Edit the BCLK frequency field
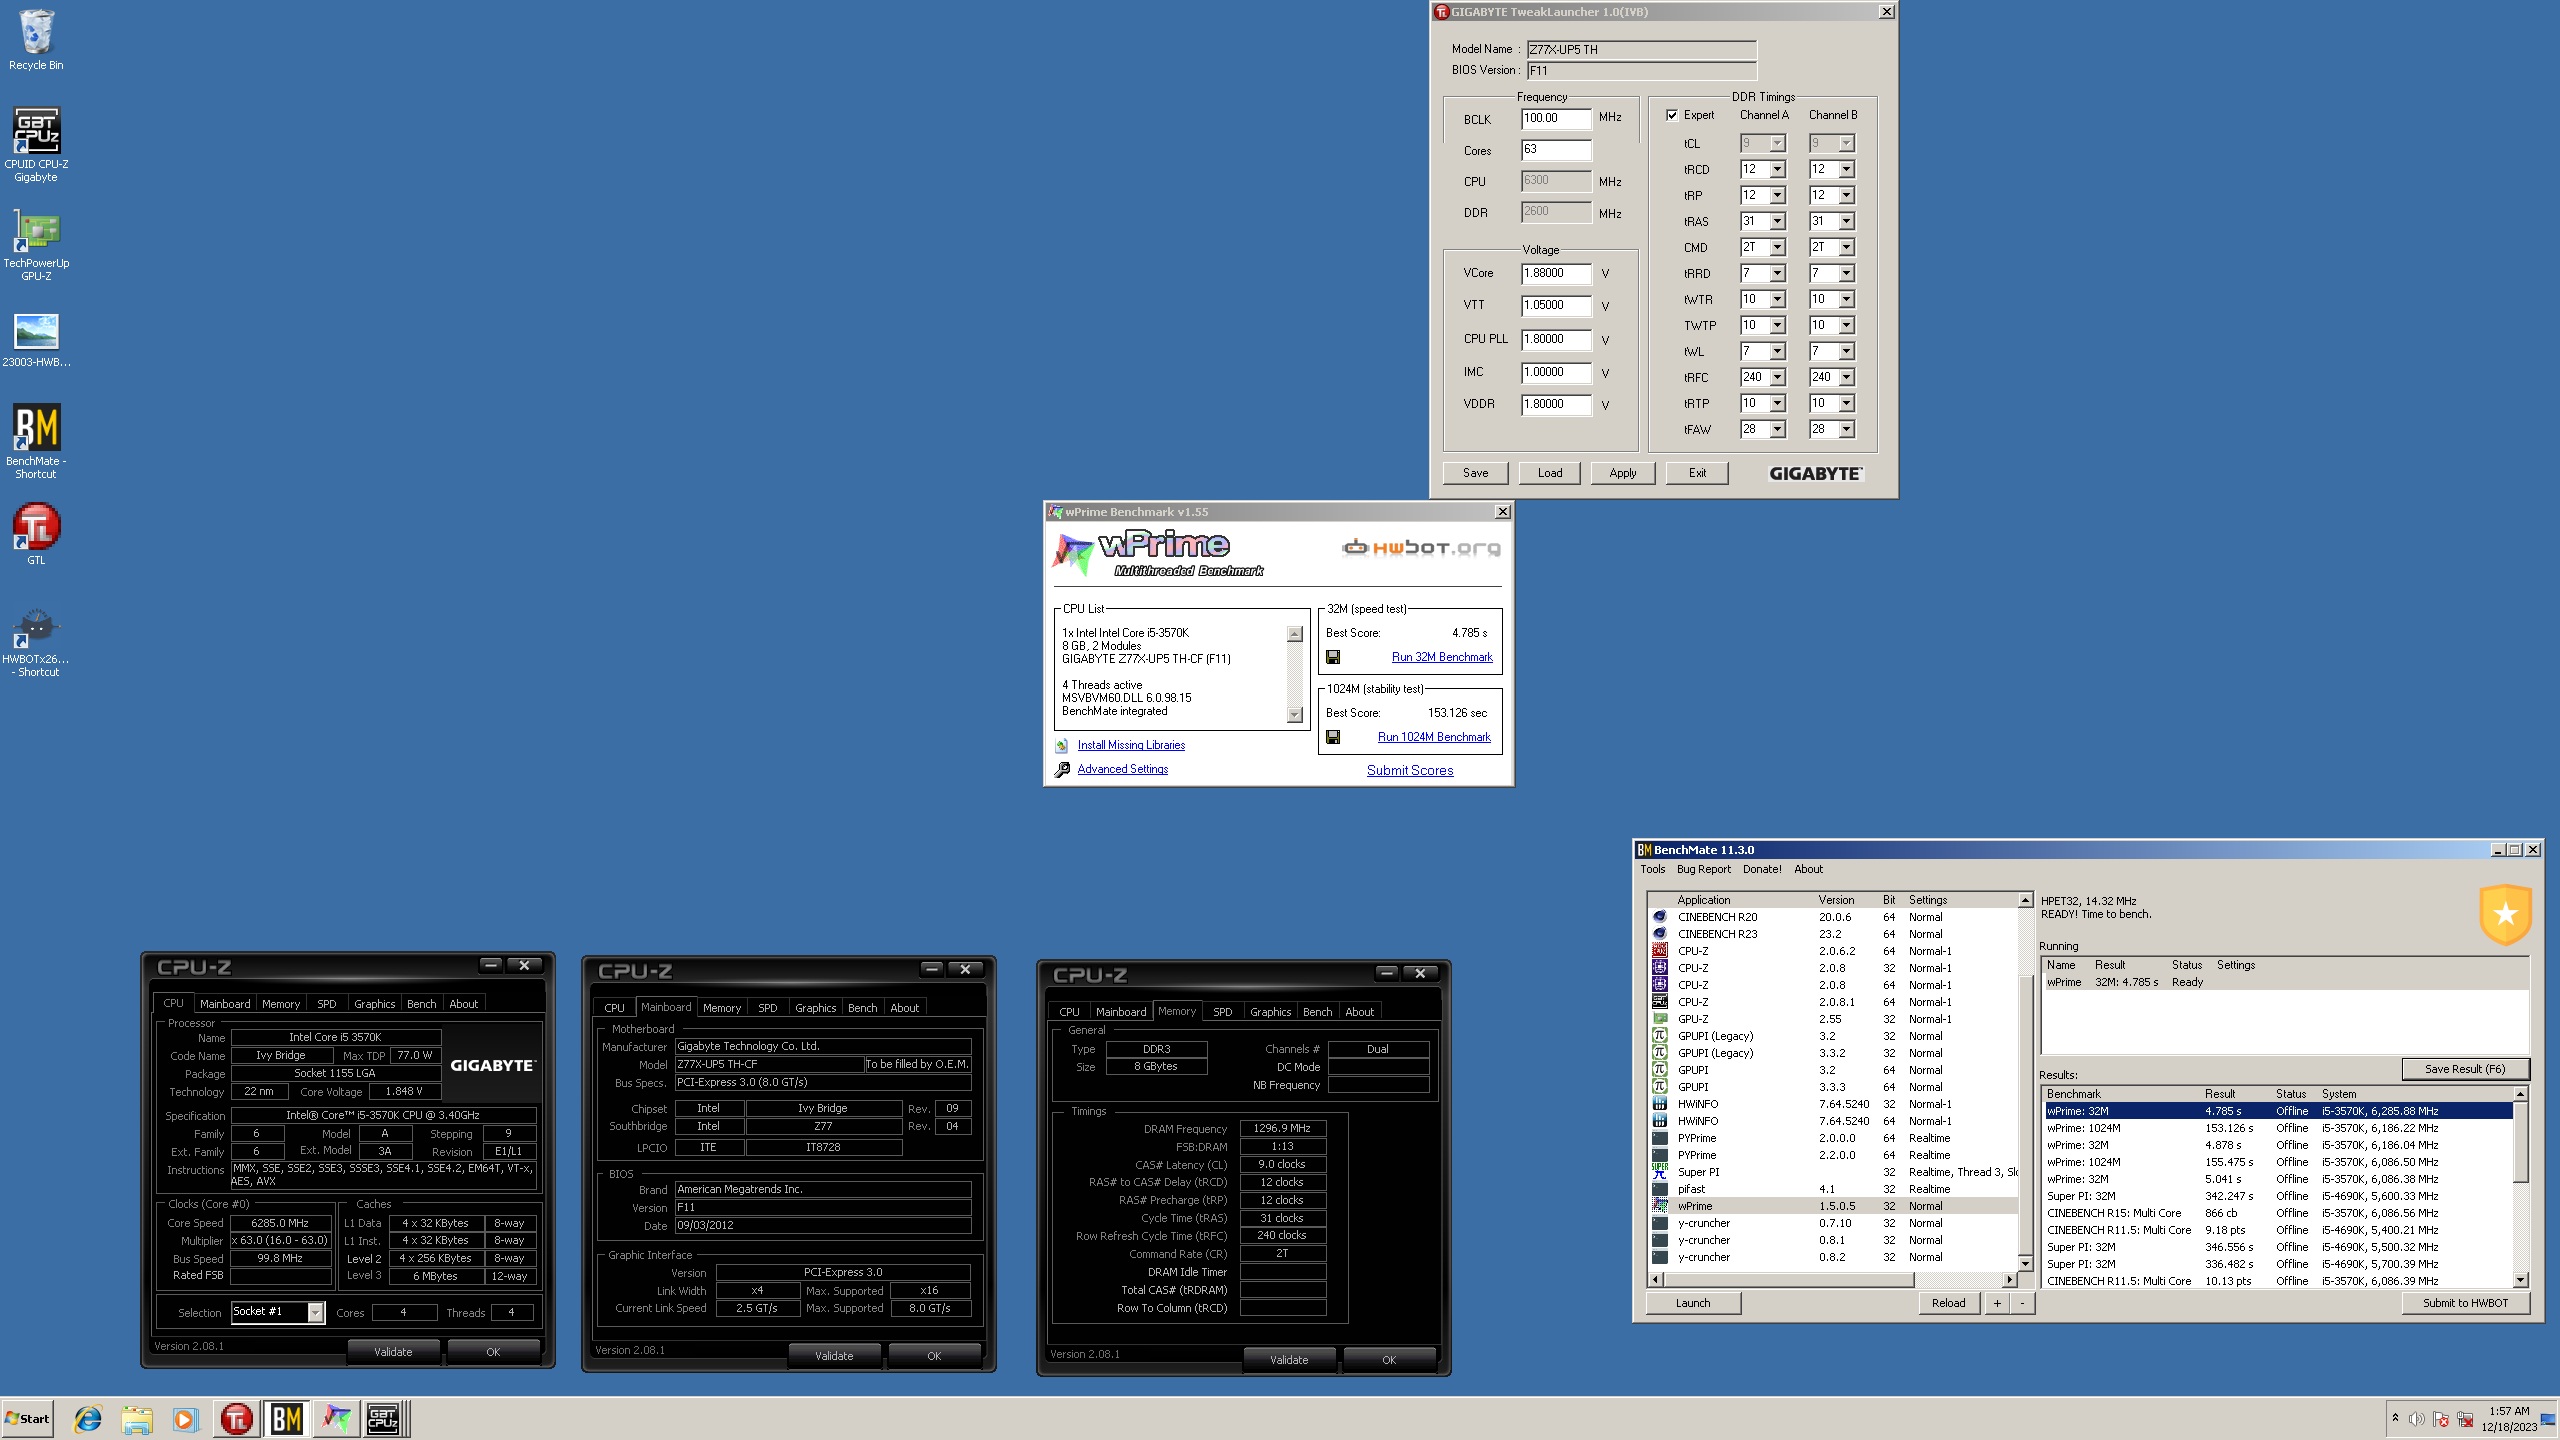The width and height of the screenshot is (2560, 1440). click(x=1556, y=118)
